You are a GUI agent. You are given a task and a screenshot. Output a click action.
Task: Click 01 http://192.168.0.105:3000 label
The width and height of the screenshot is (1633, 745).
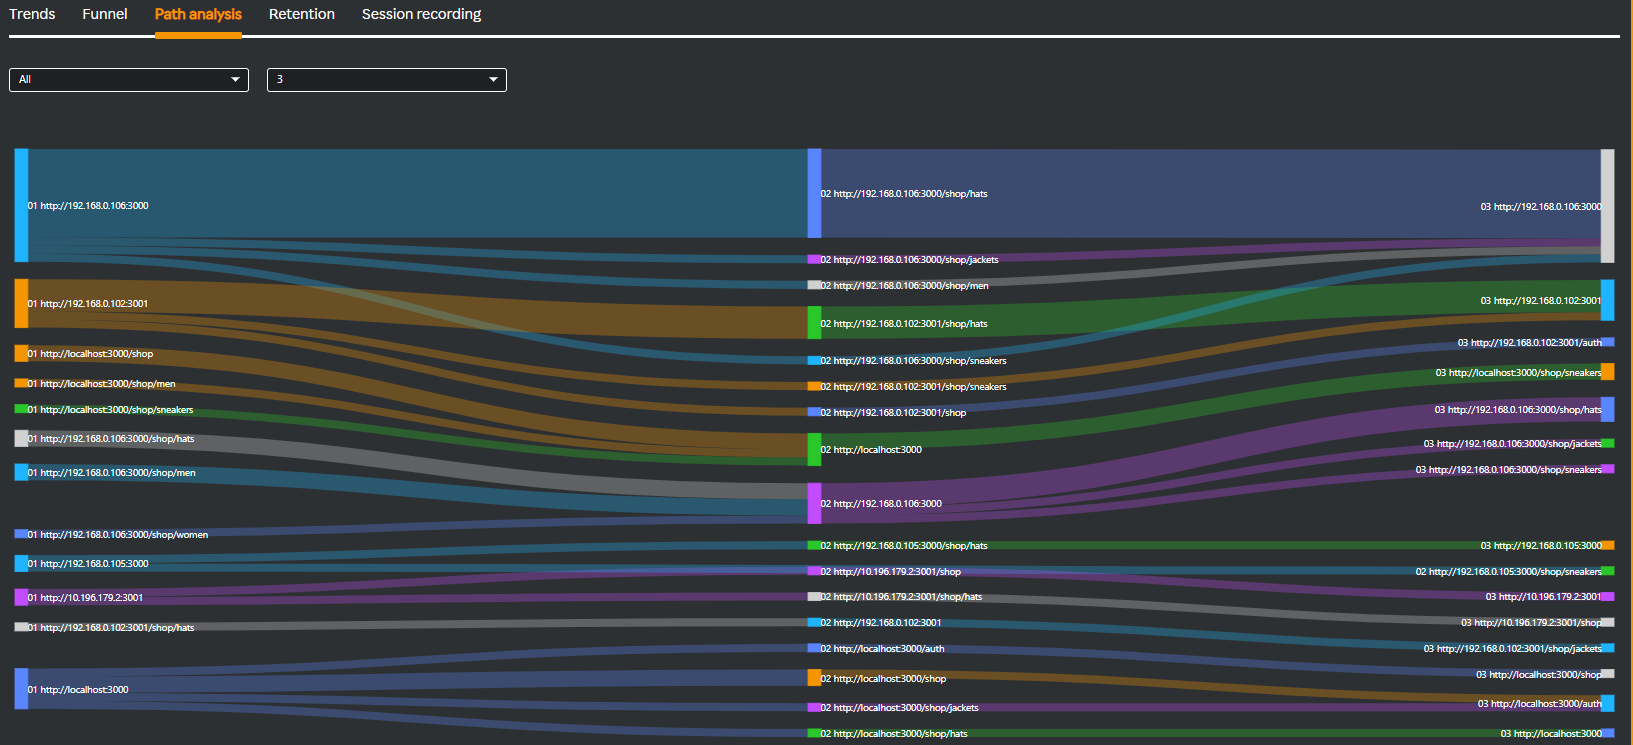point(88,564)
